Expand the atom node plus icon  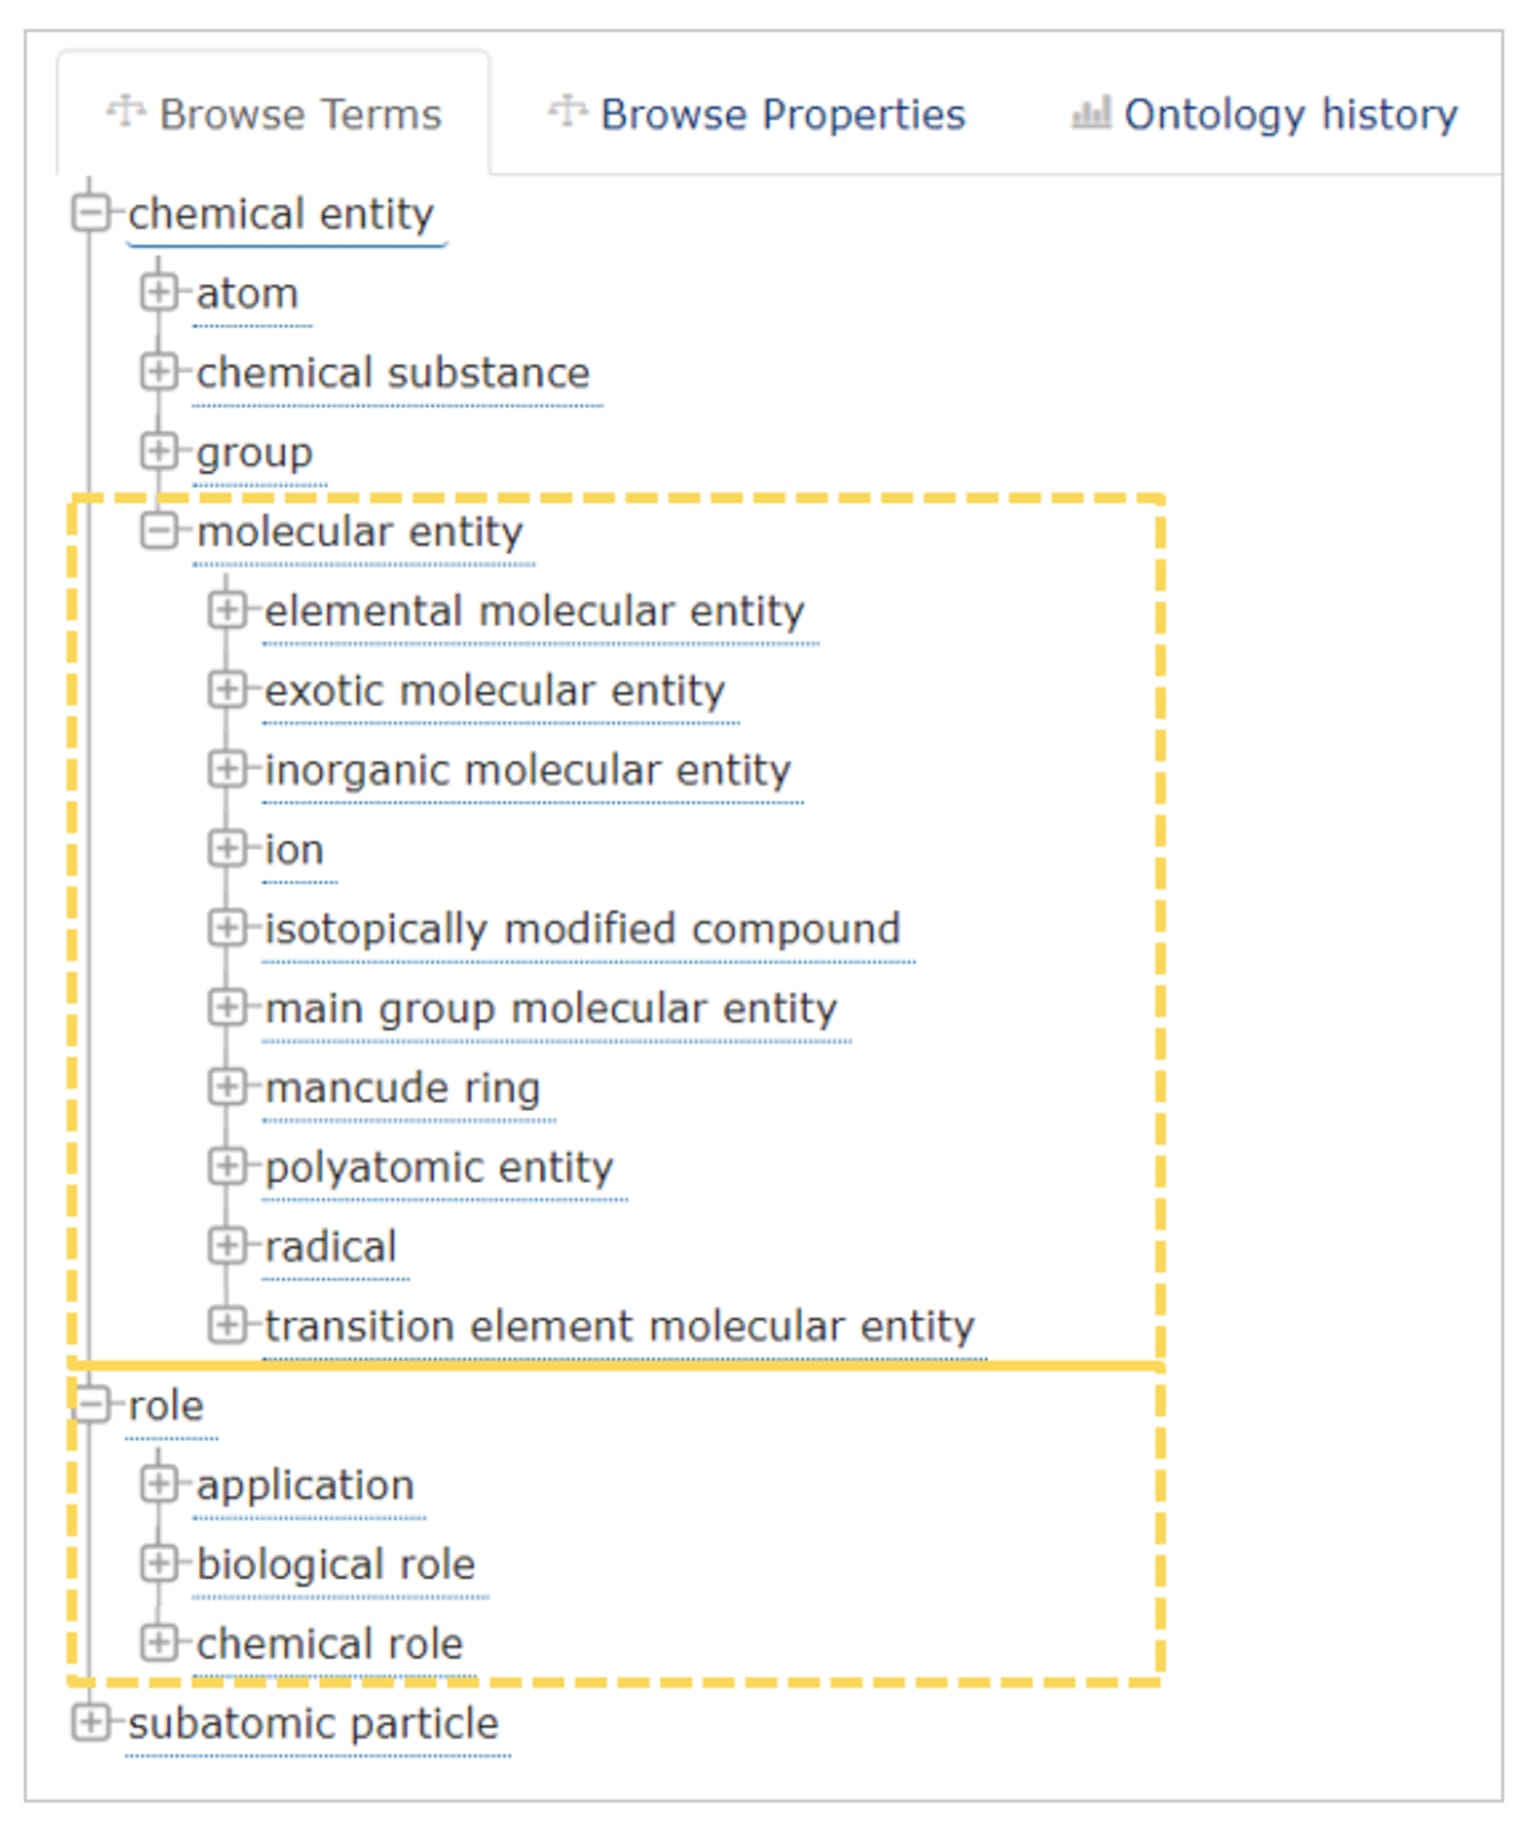[158, 292]
